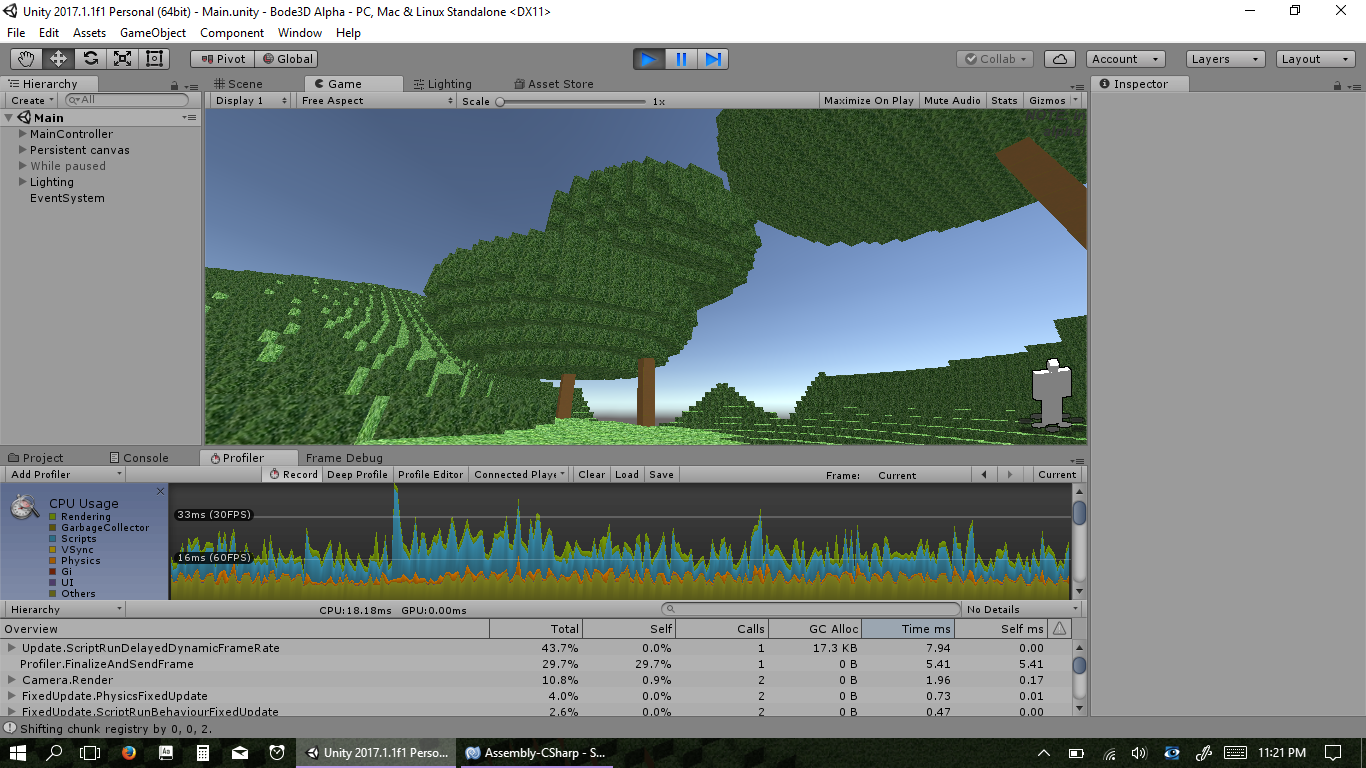This screenshot has height=768, width=1366.
Task: Click the Game view Scale slider
Action: tap(572, 101)
